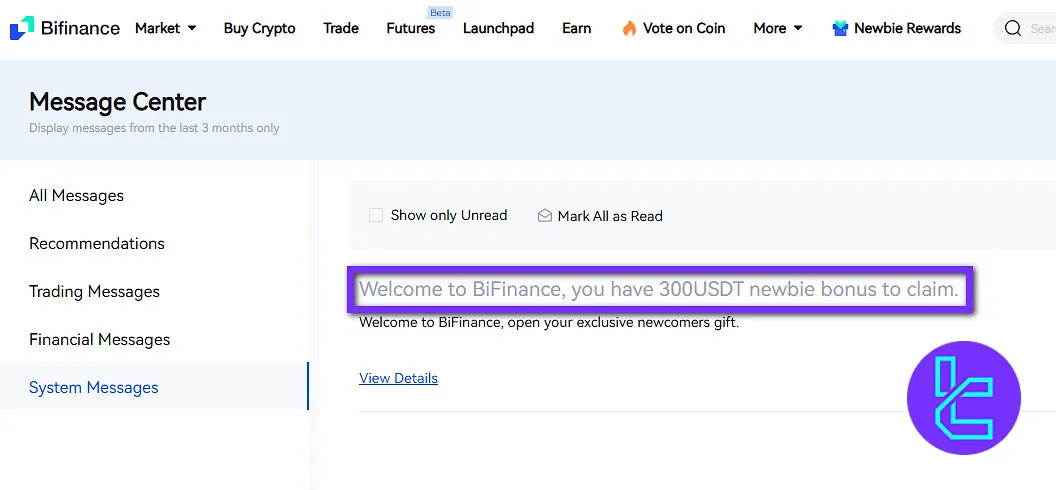This screenshot has height=490, width=1056.
Task: Open the 300USDT newbie bonus message title
Action: pos(659,289)
